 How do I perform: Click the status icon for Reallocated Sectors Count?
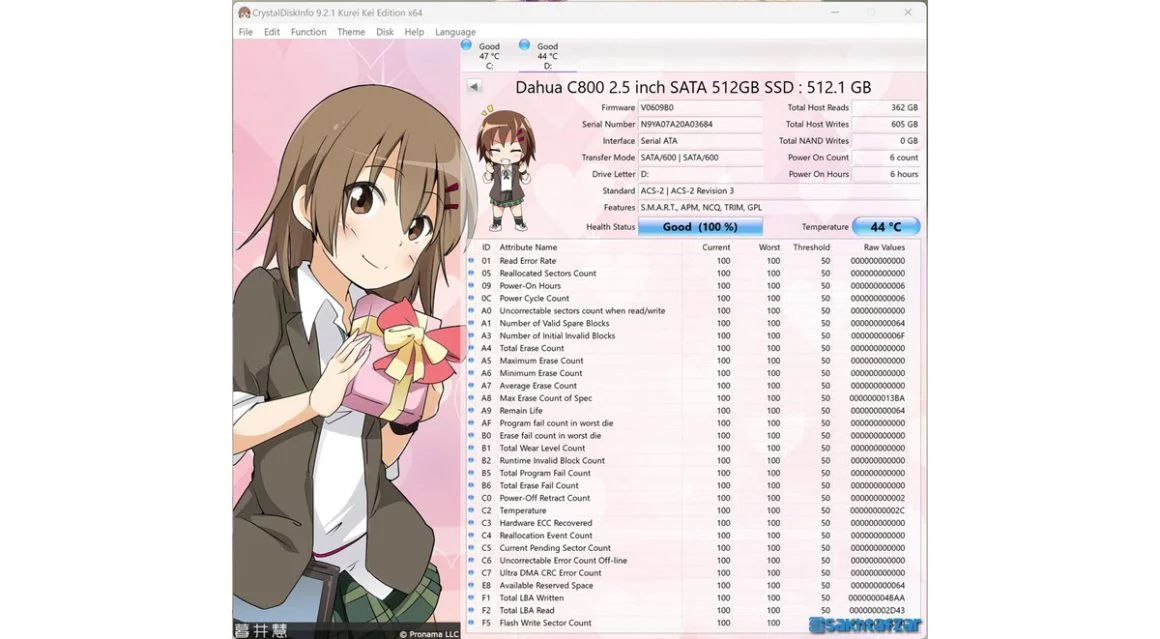click(471, 273)
